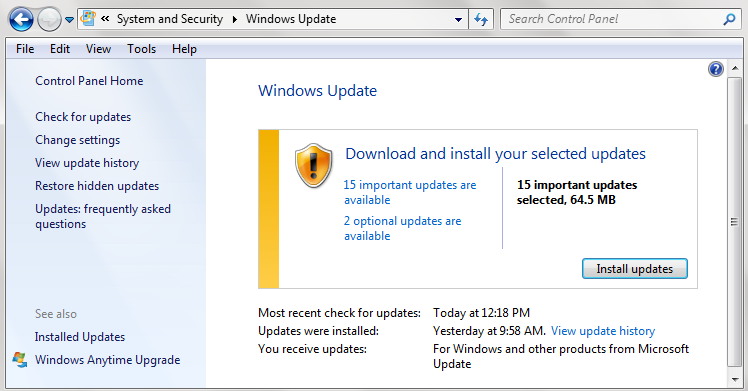Open Change settings in the left pane

(x=77, y=140)
